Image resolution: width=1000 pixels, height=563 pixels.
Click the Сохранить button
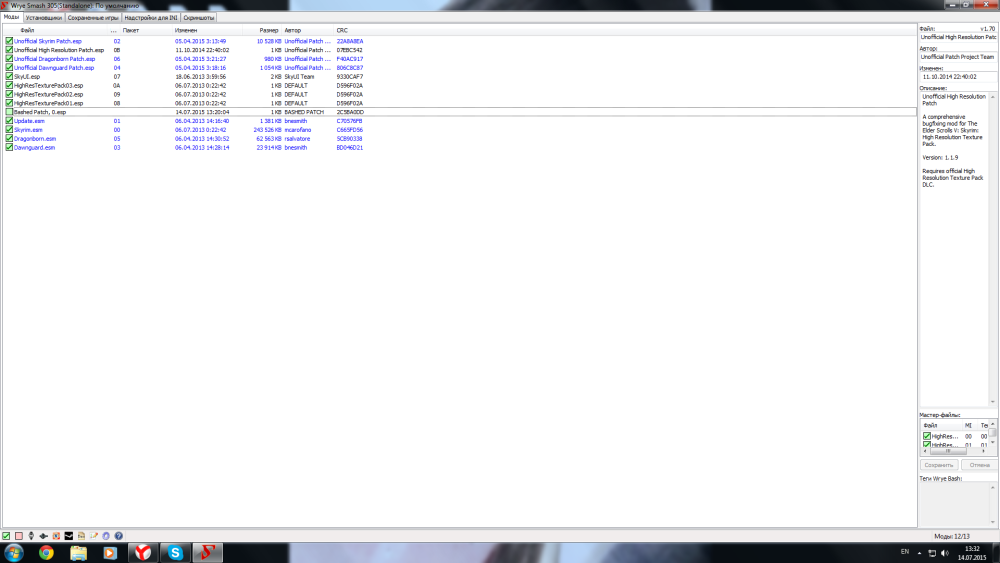click(939, 465)
